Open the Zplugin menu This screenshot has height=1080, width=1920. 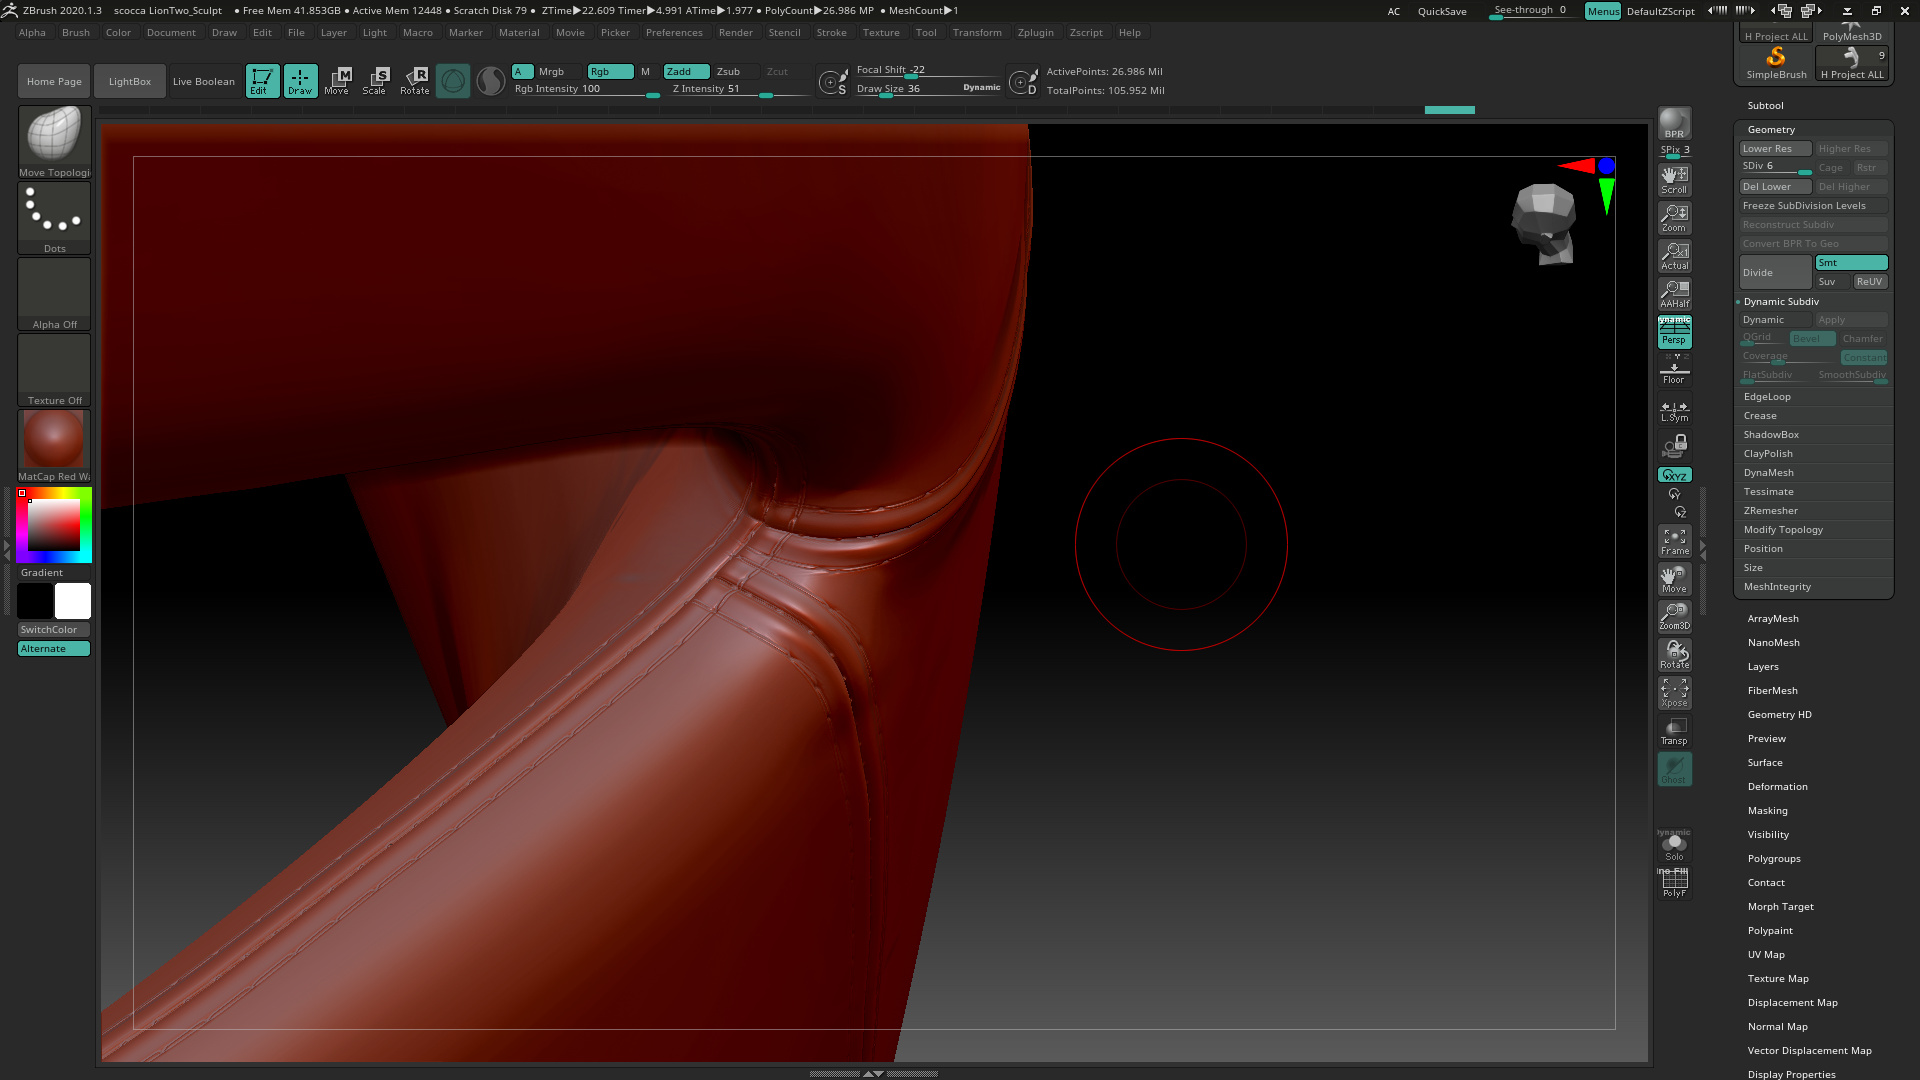click(x=1035, y=32)
